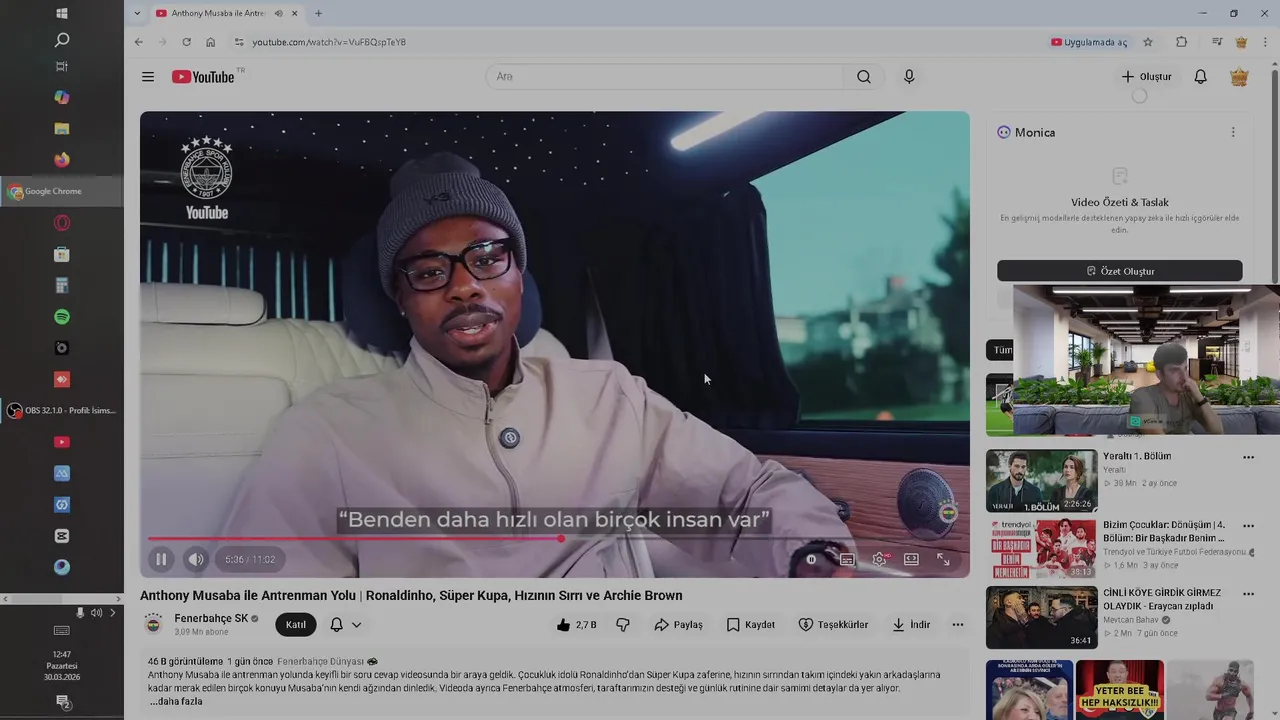1280x720 pixels.
Task: Open Firefox from the taskbar
Action: (62, 159)
